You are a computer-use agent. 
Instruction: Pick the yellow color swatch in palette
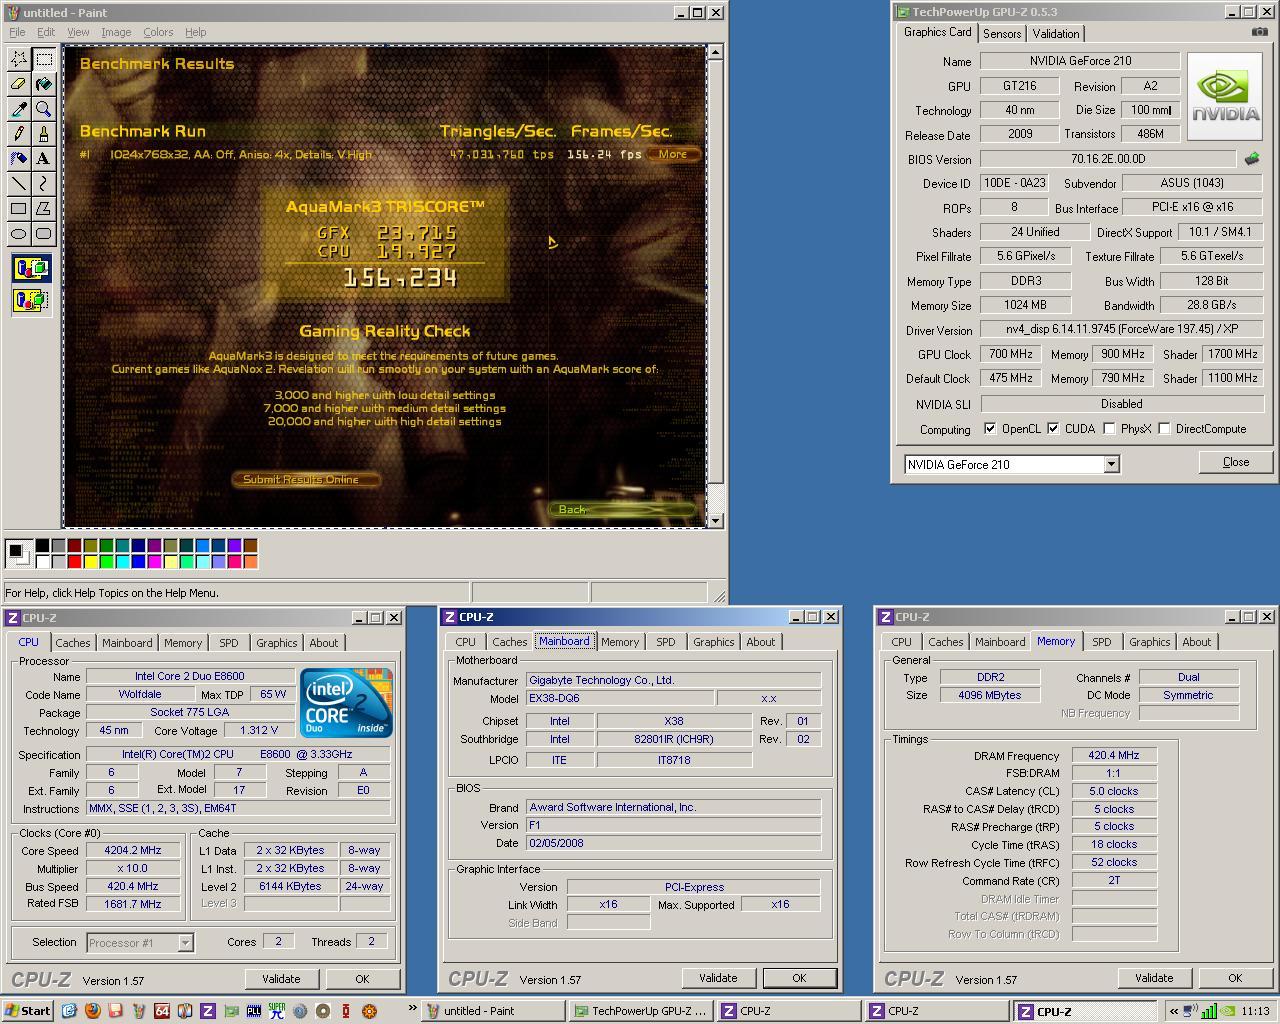pos(90,561)
